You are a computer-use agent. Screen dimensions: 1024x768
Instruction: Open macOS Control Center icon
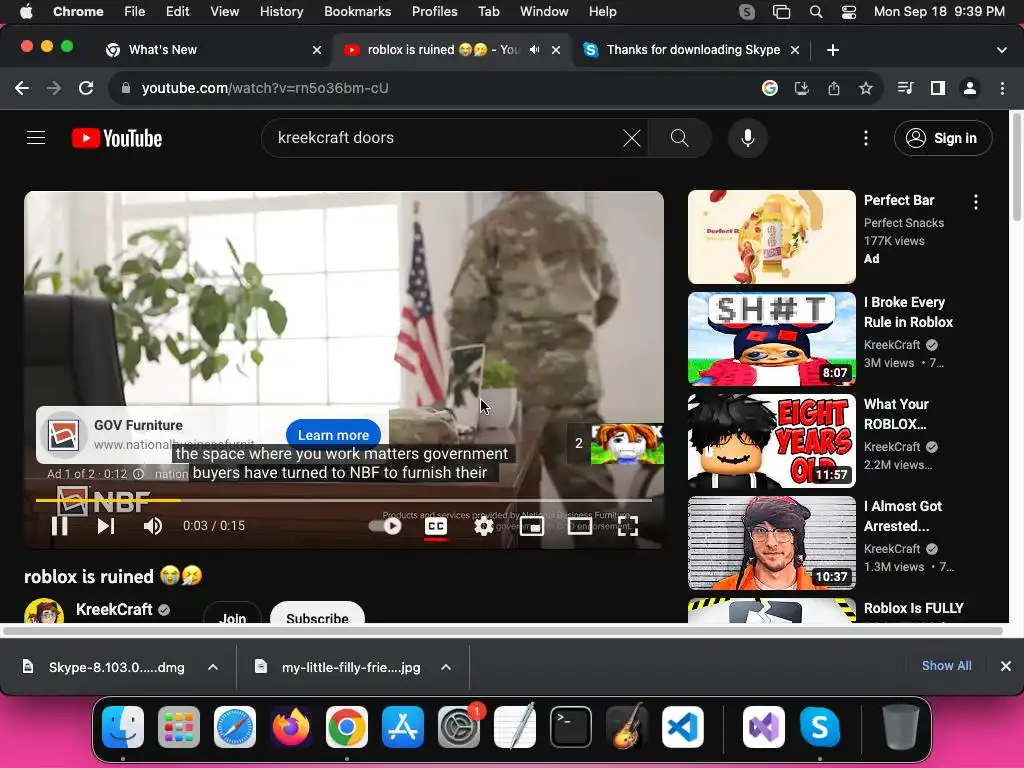(848, 12)
